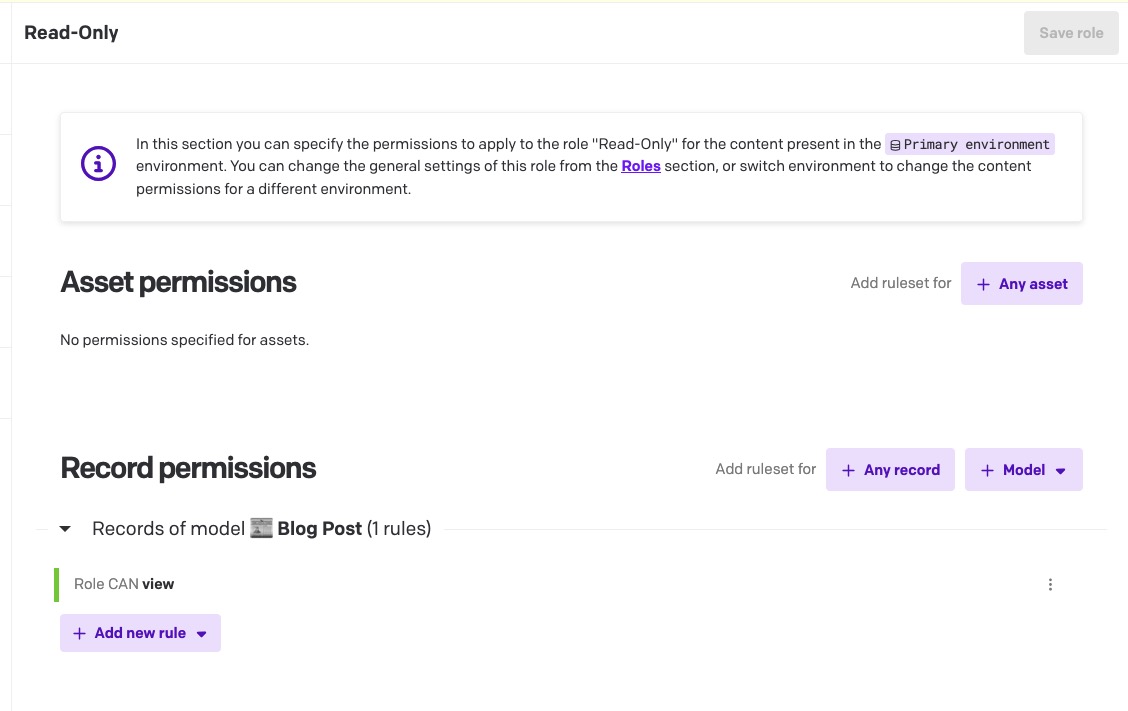
Task: Click the Blog Post model emoji icon
Action: (x=261, y=528)
